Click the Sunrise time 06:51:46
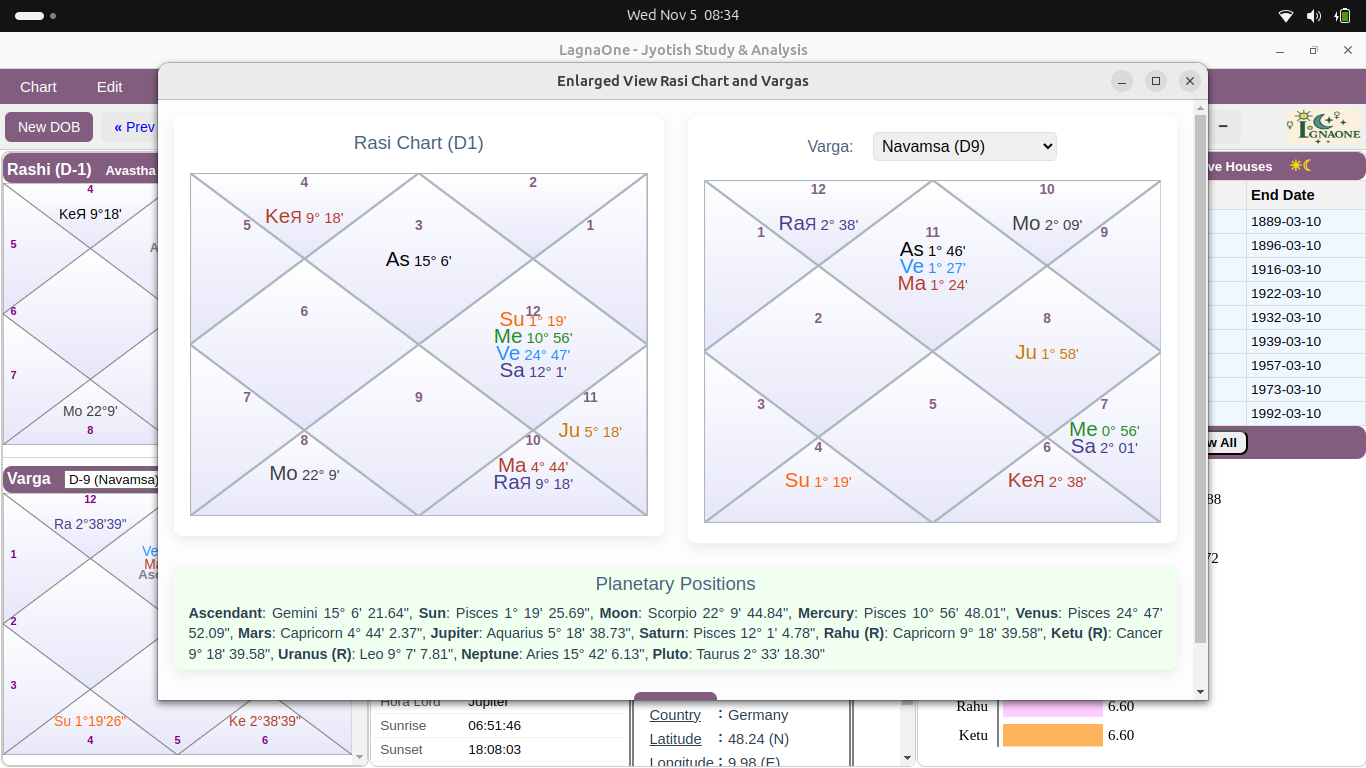1366x768 pixels. coord(494,725)
